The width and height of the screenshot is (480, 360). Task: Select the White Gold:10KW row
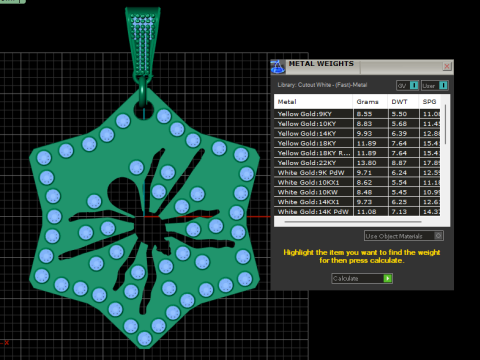(357, 192)
